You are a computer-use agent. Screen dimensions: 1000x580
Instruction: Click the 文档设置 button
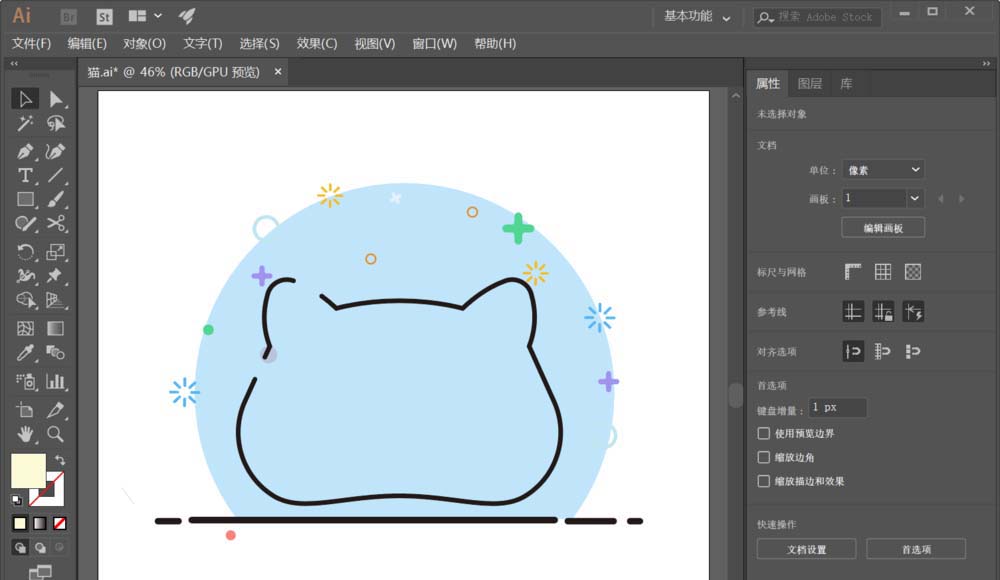click(806, 549)
